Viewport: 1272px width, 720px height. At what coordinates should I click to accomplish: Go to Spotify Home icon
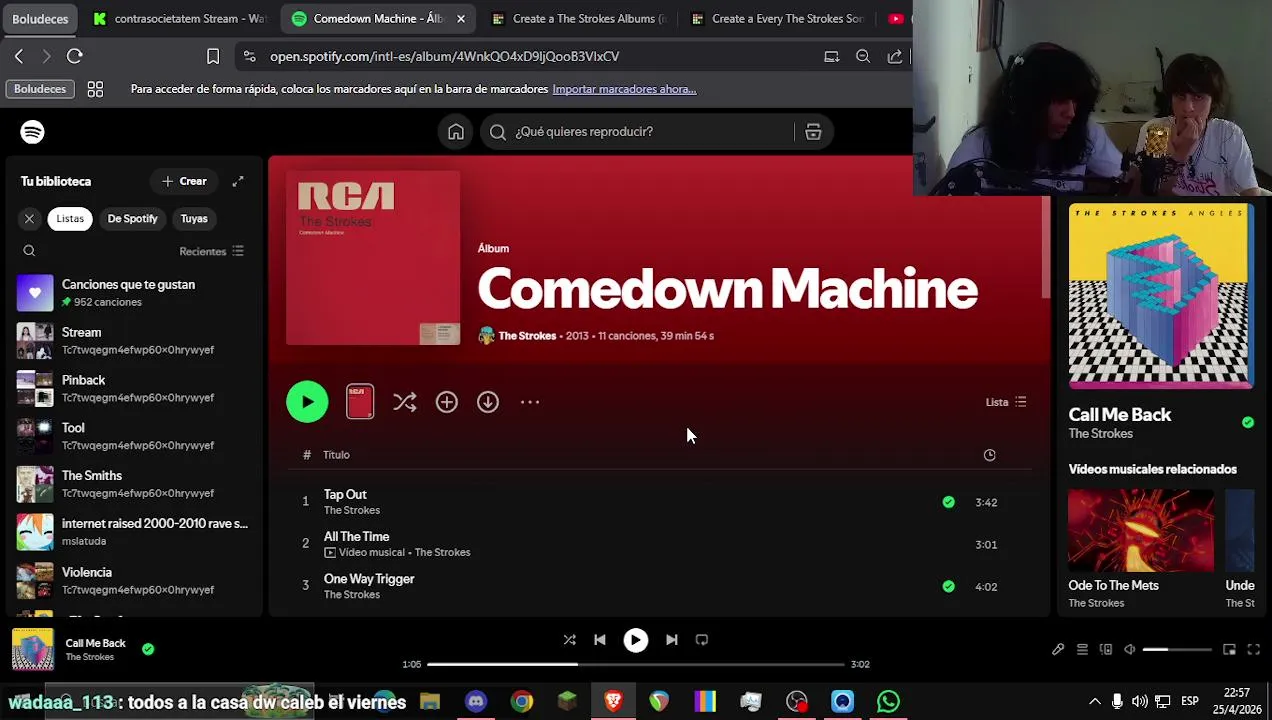[x=456, y=132]
